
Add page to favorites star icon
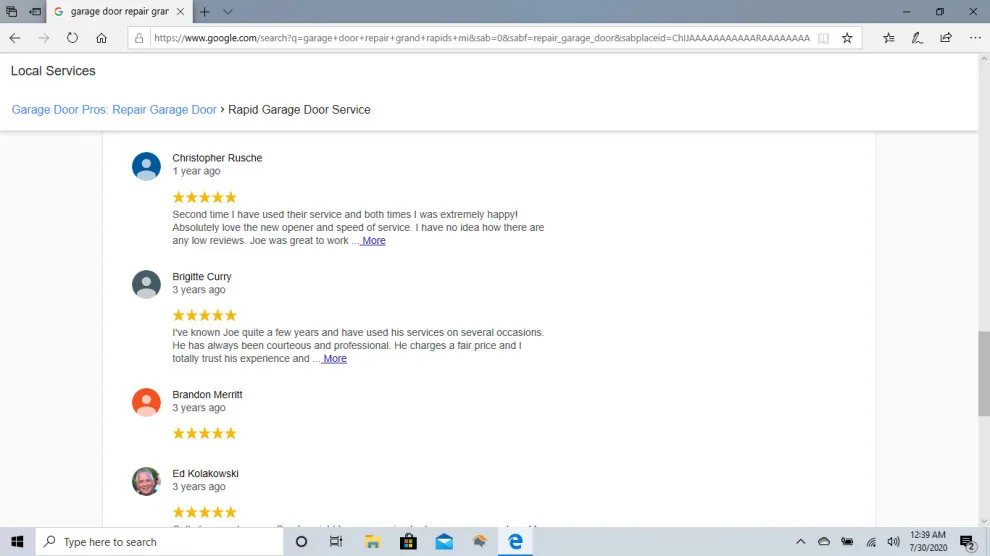(x=847, y=38)
